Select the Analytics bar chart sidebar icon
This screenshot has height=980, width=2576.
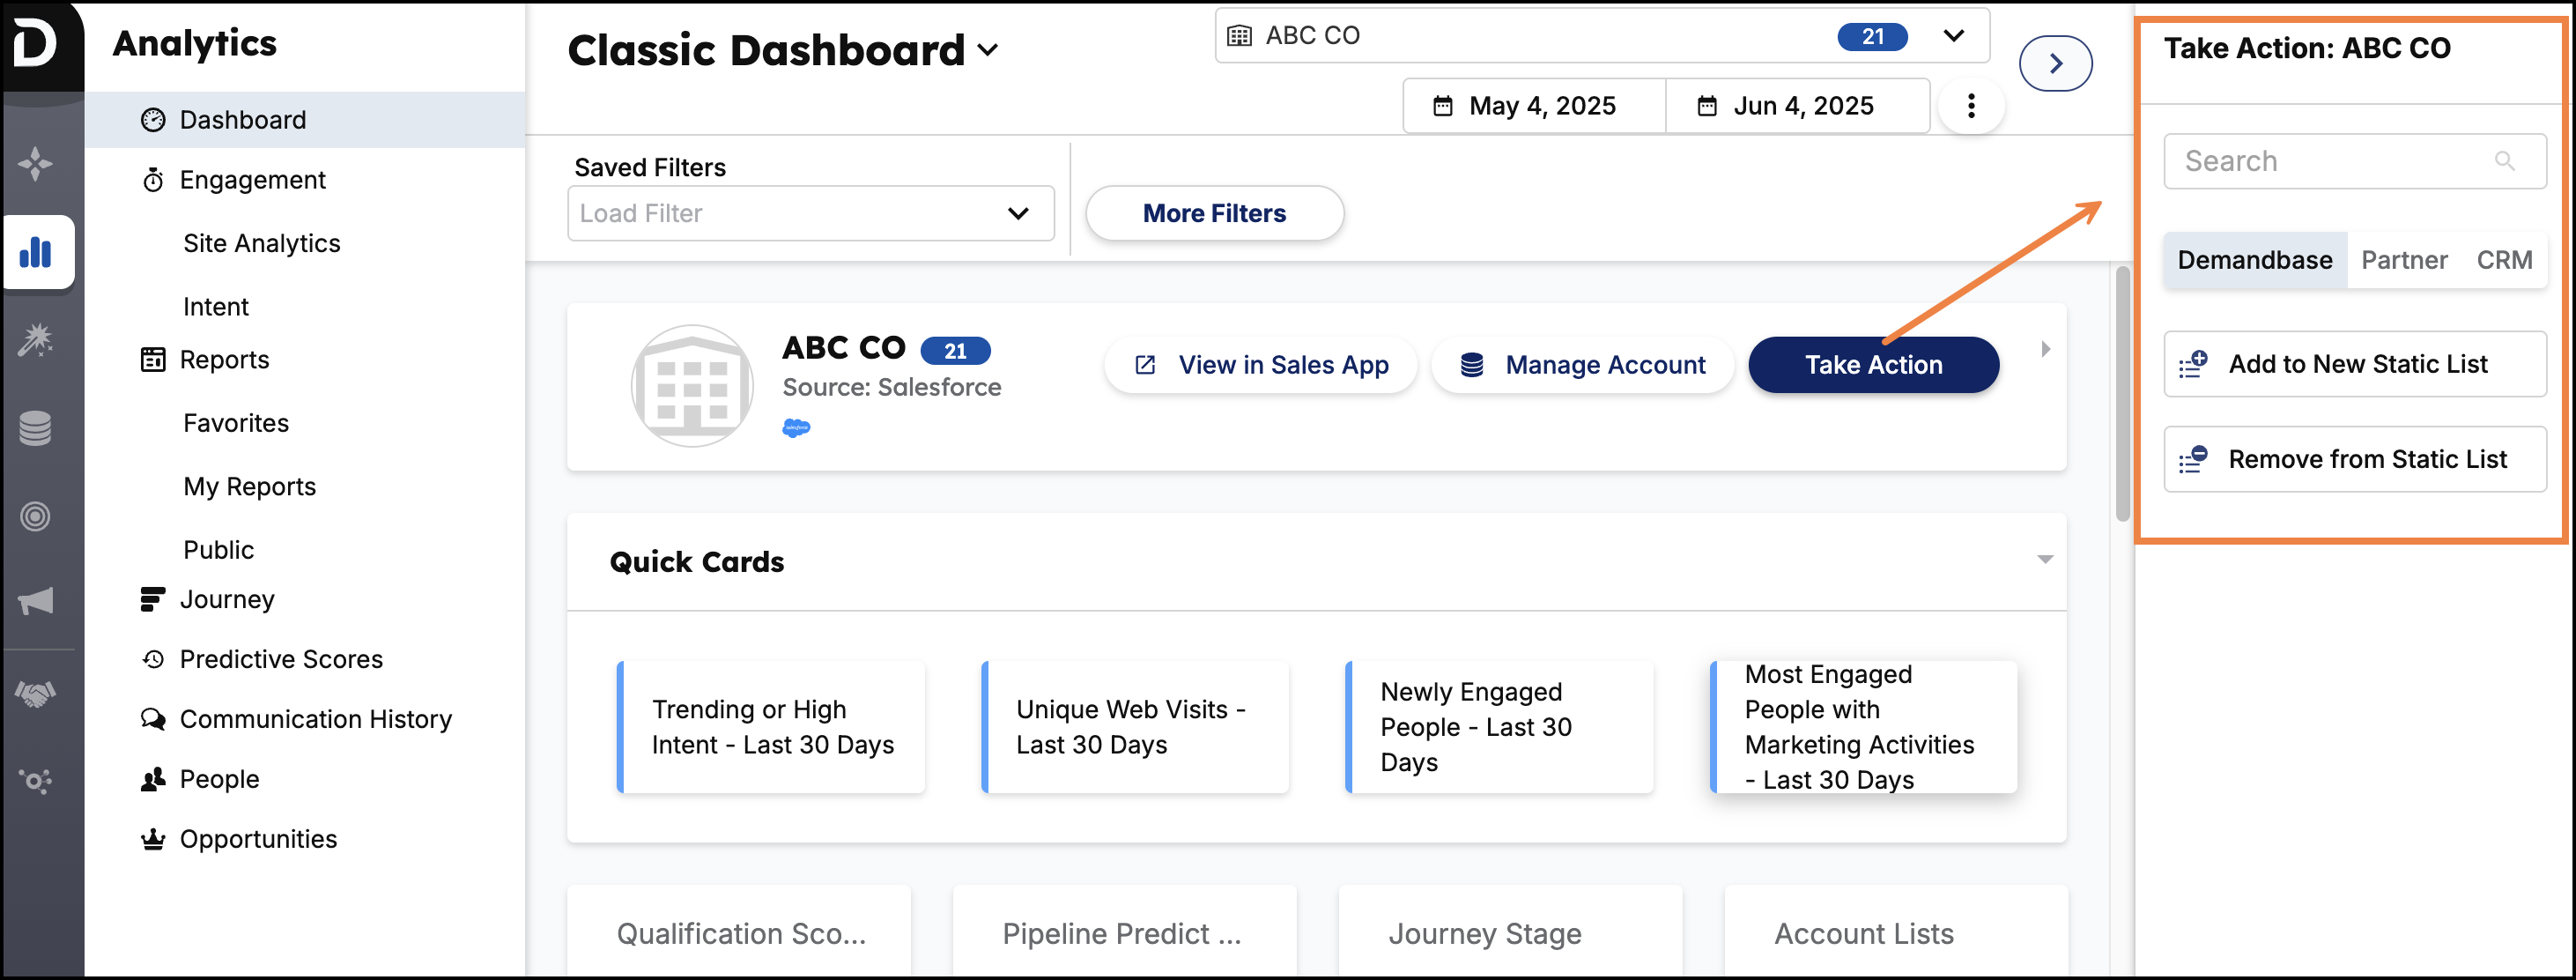click(x=36, y=252)
